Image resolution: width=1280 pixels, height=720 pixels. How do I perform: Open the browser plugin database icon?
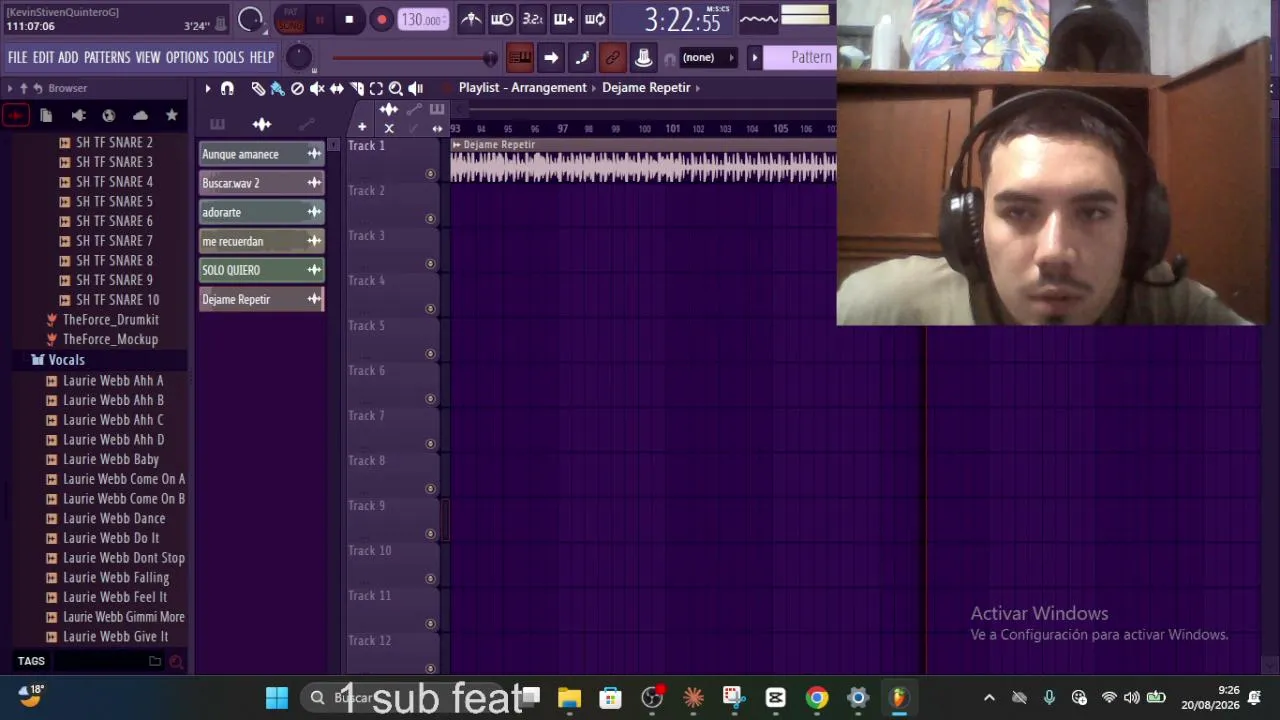pos(78,116)
